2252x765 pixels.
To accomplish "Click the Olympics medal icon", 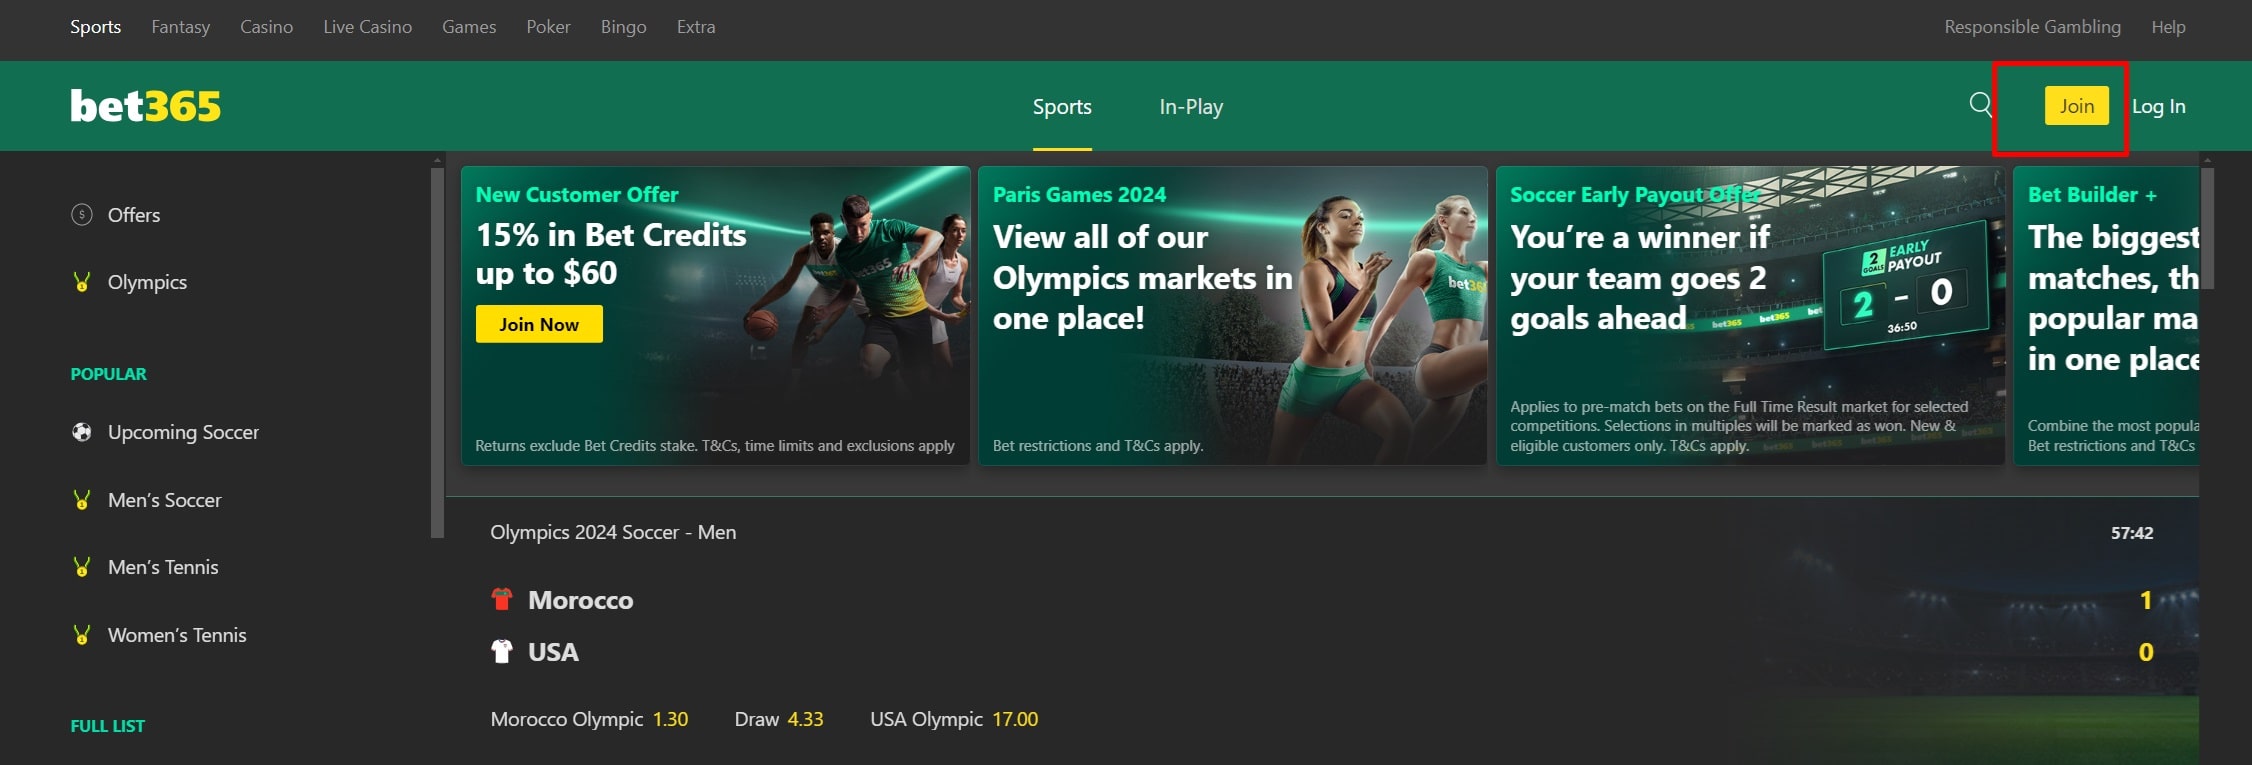I will (x=82, y=282).
